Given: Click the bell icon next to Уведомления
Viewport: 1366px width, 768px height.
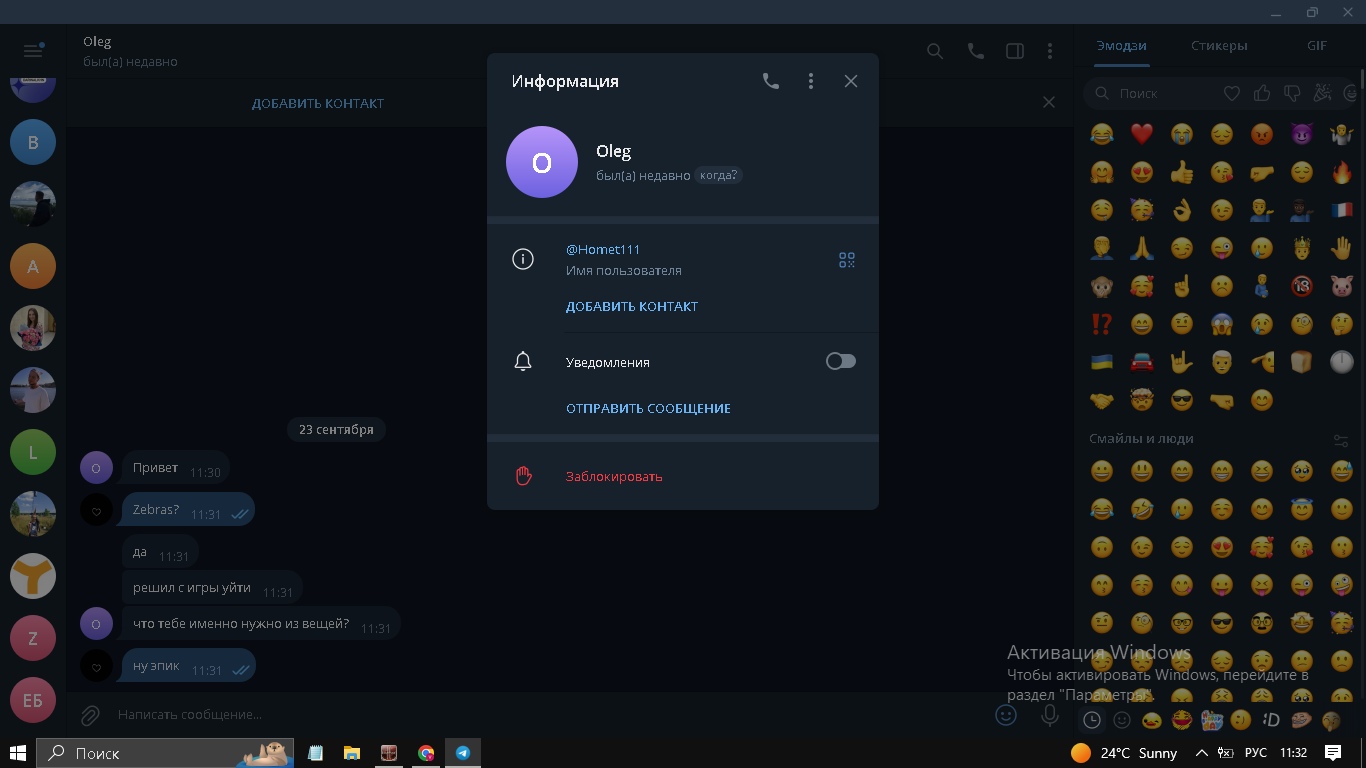Looking at the screenshot, I should point(523,362).
